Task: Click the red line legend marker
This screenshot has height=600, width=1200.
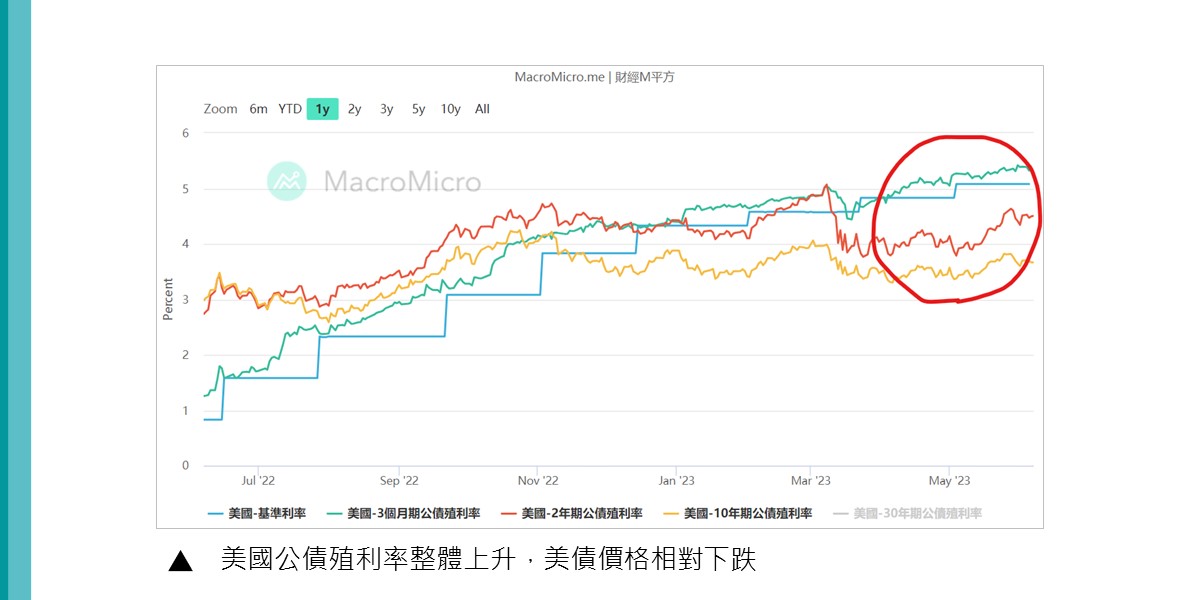Action: coord(508,513)
